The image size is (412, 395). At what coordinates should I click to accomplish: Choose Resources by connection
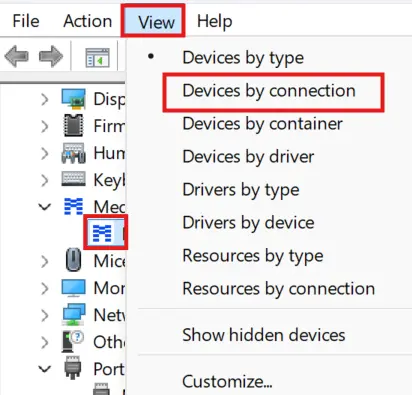(x=279, y=289)
